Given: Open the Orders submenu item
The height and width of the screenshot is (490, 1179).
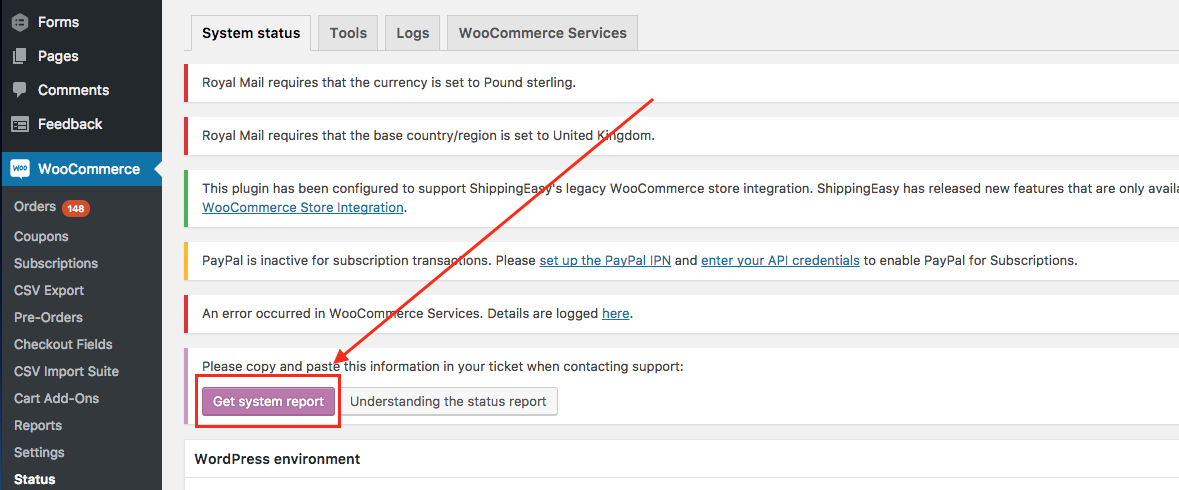Looking at the screenshot, I should coord(35,207).
